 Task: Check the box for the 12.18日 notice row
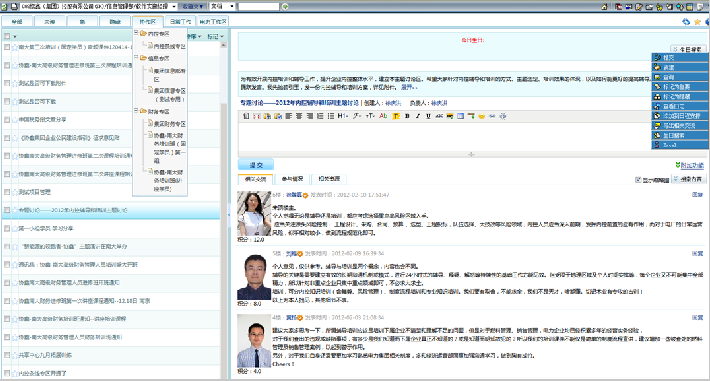pos(7,301)
